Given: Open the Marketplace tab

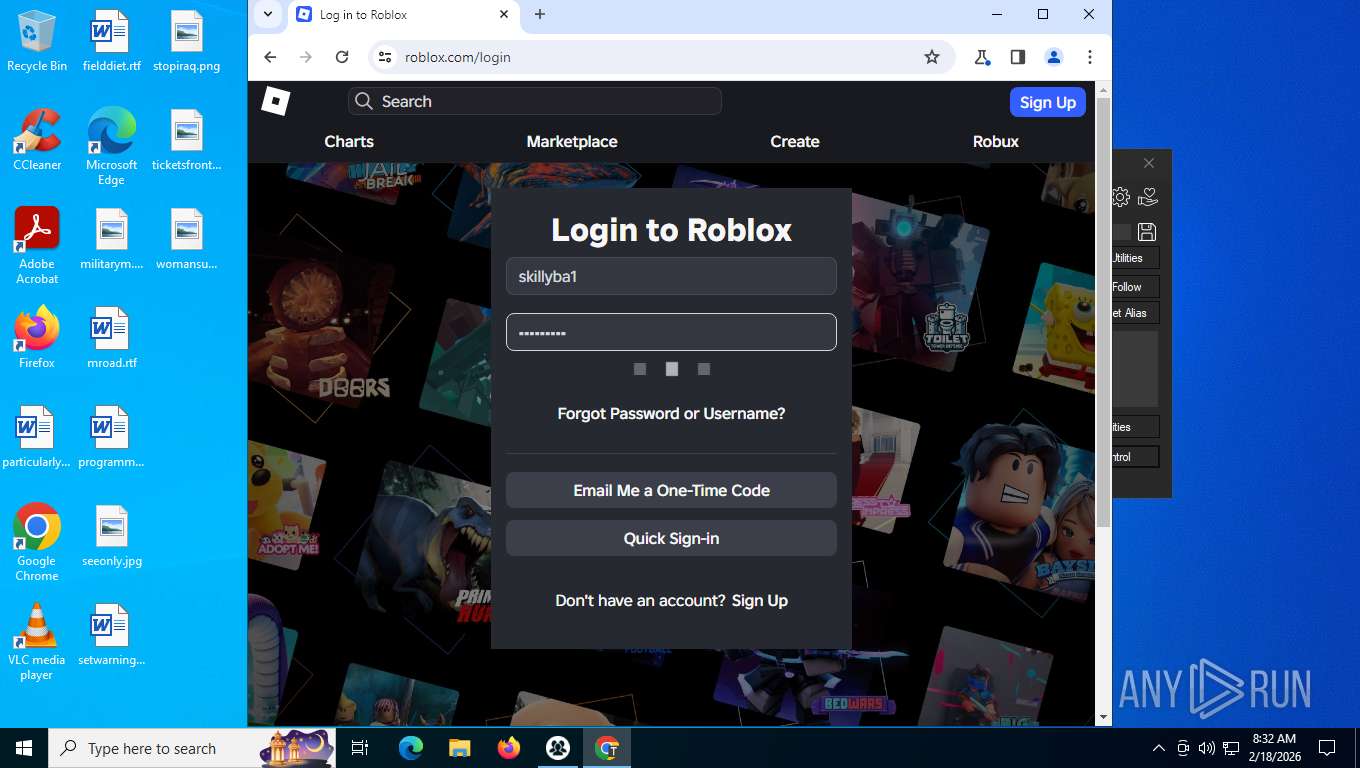Looking at the screenshot, I should (572, 142).
